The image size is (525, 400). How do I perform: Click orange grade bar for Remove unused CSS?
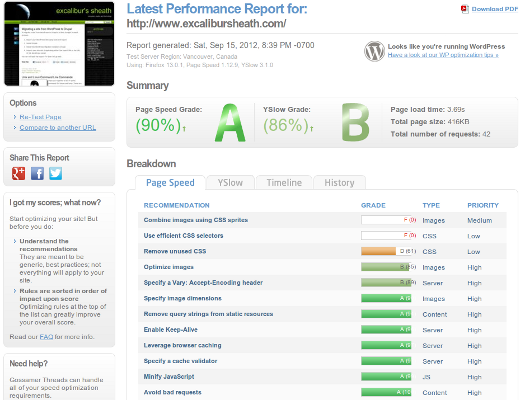click(x=378, y=251)
